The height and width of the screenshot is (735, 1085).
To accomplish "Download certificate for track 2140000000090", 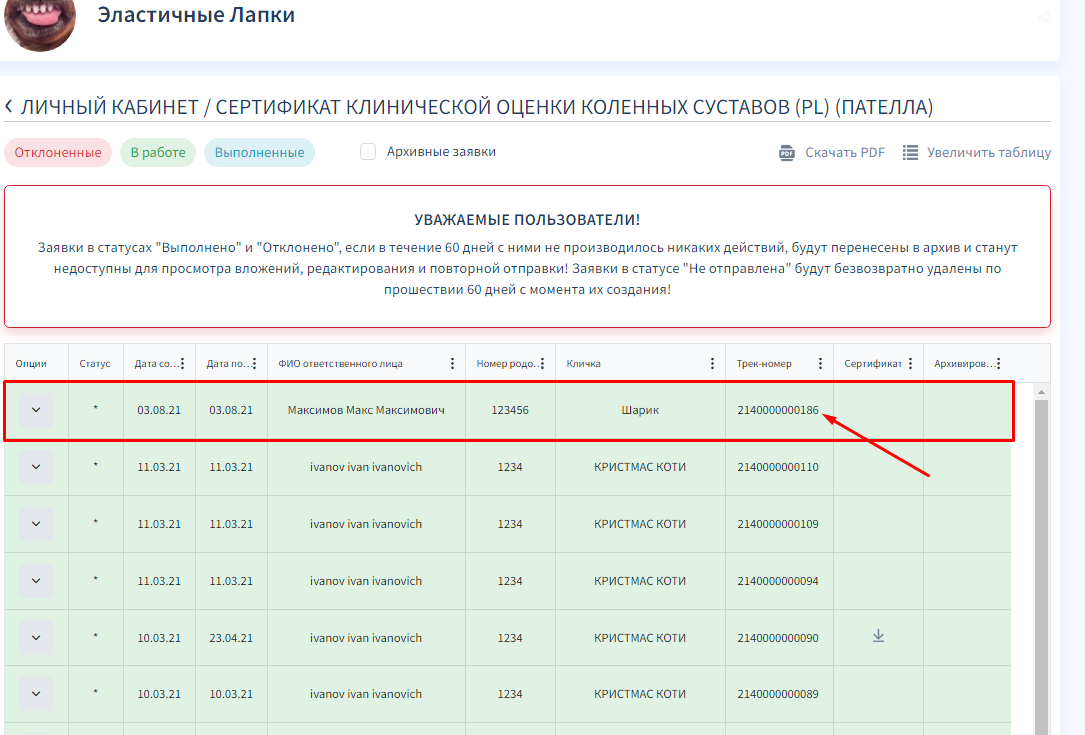I will [878, 636].
